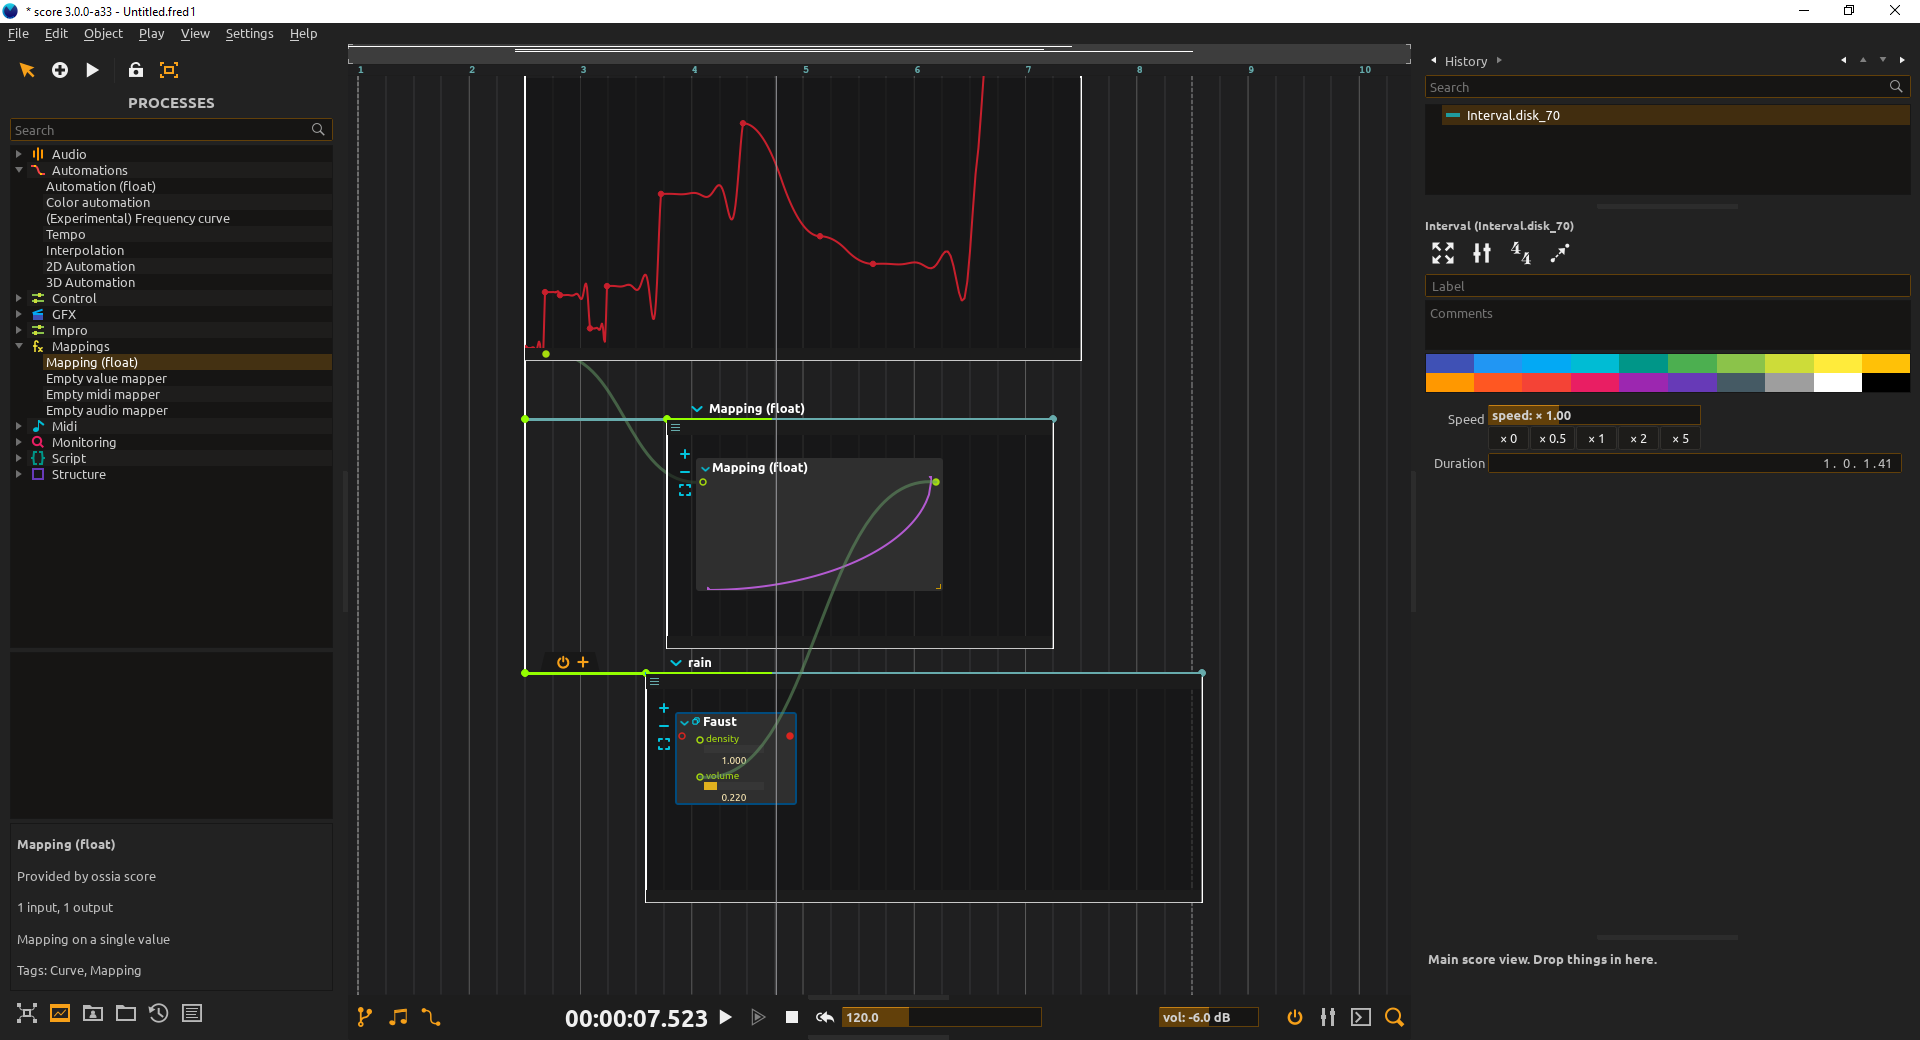Select the orange arrow selection tool

27,70
